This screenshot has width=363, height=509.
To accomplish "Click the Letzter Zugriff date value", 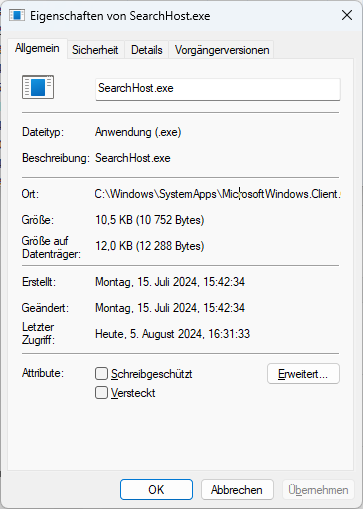I will (x=172, y=334).
